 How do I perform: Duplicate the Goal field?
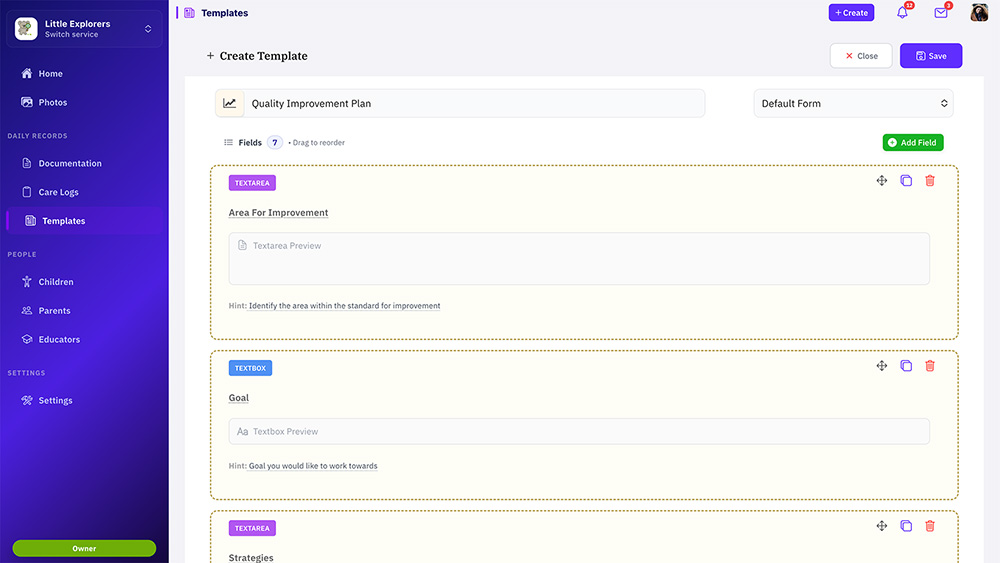click(906, 365)
